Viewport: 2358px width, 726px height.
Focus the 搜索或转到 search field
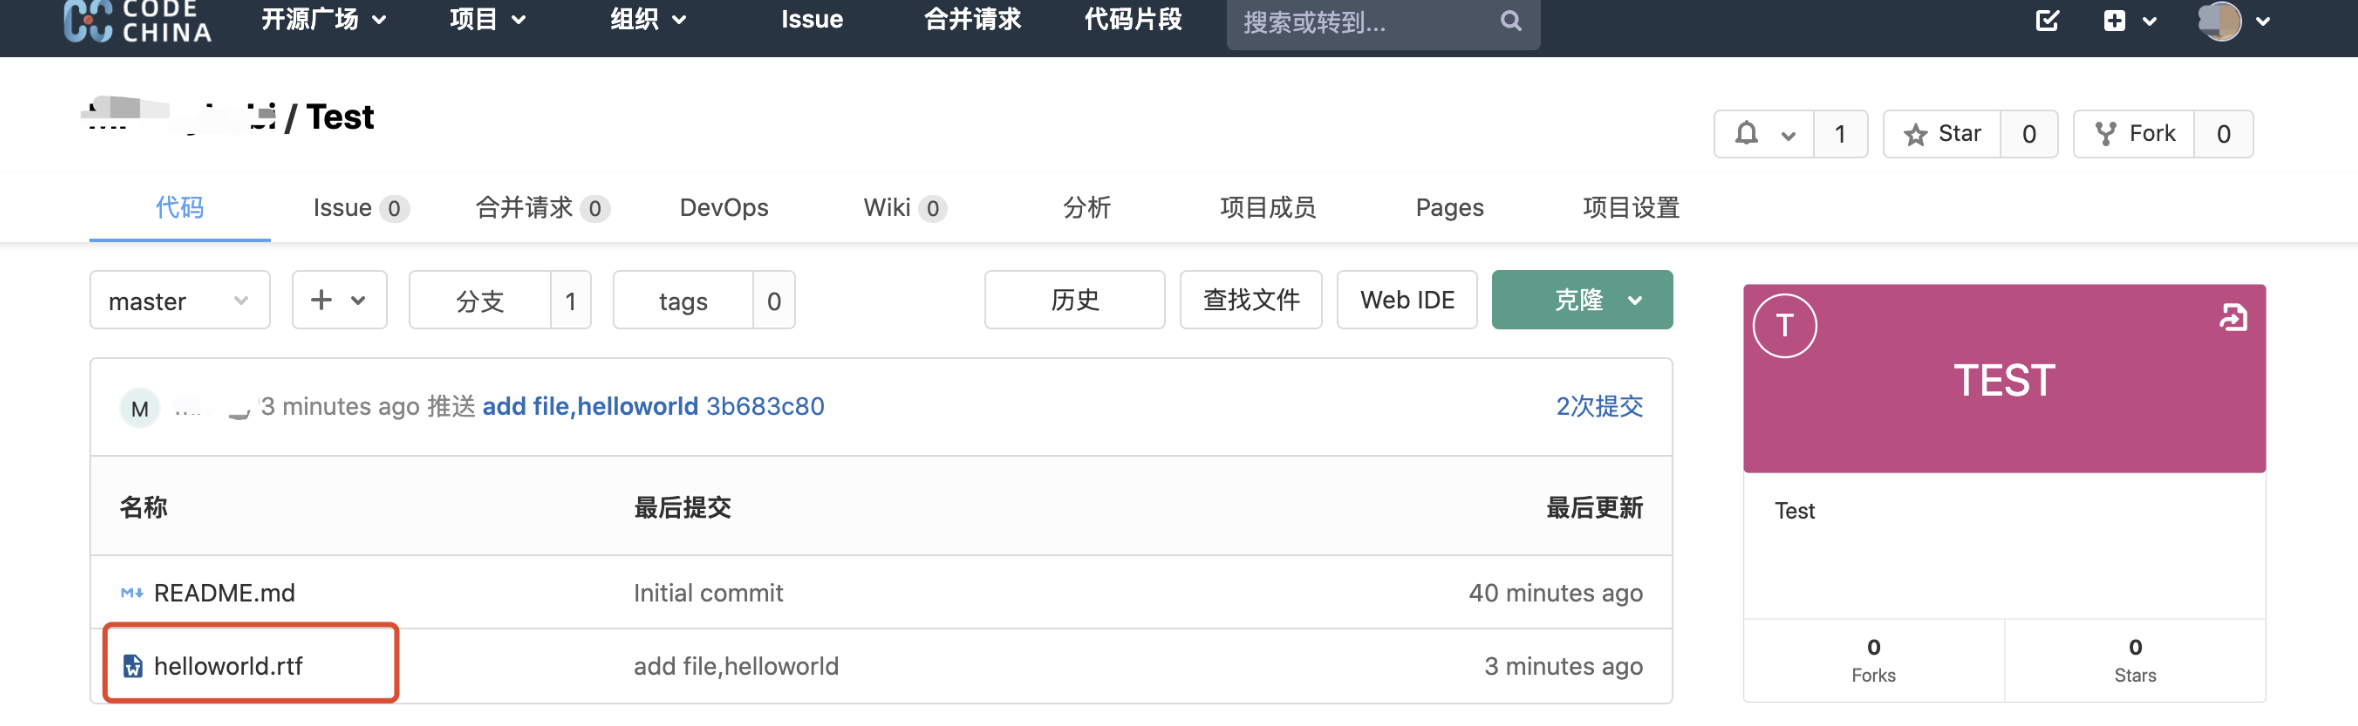pos(1383,22)
